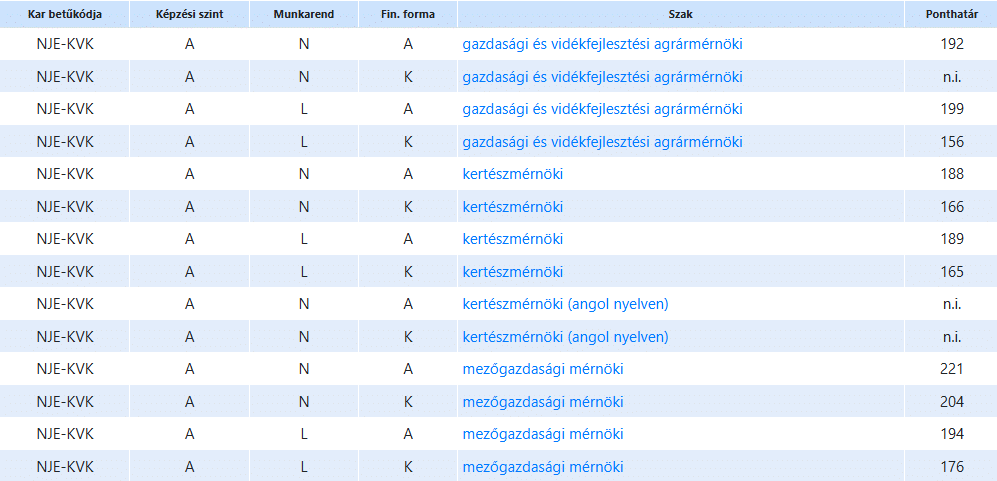Open mezőgazdasági mérnöki link with ponthatár 176

click(543, 467)
